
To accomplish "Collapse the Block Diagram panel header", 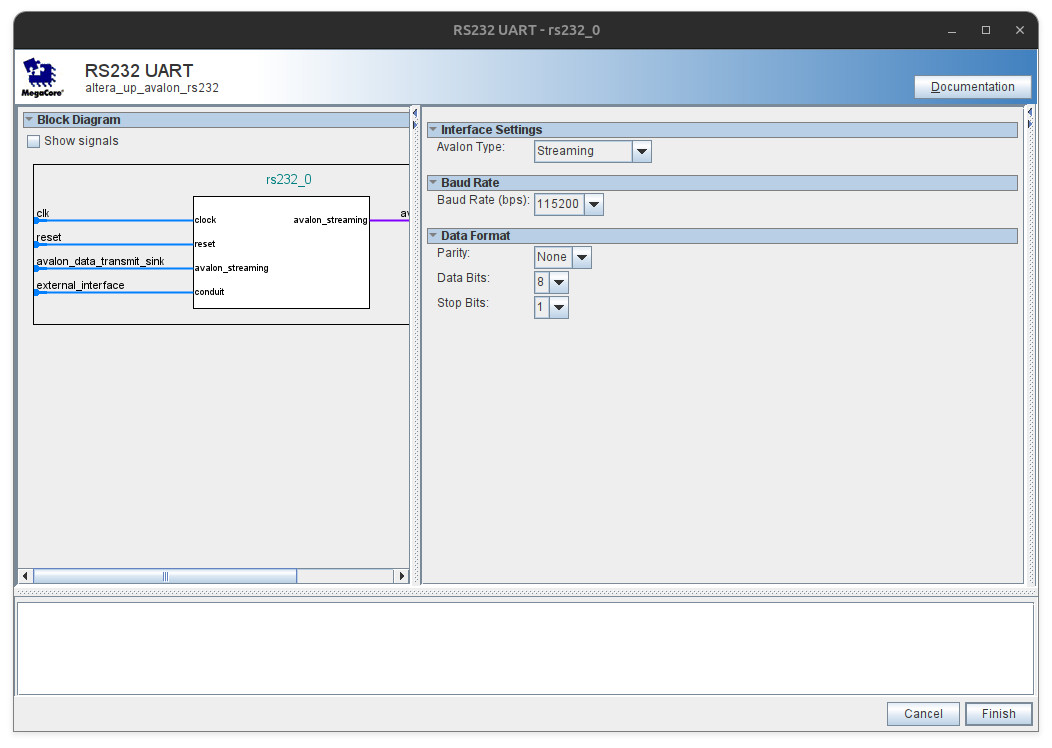I will (29, 120).
